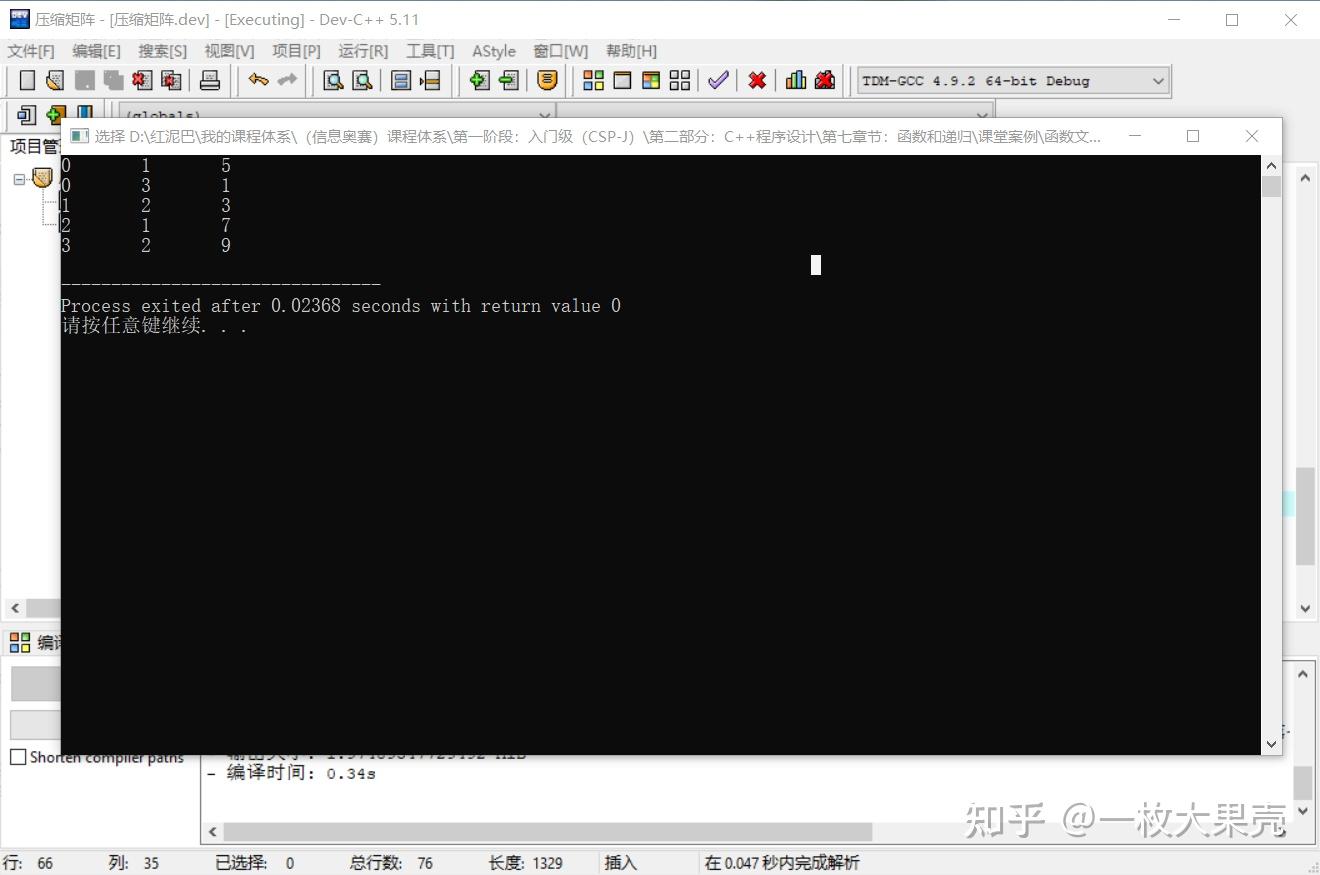
Task: Click the delete profiling information icon
Action: coord(825,80)
